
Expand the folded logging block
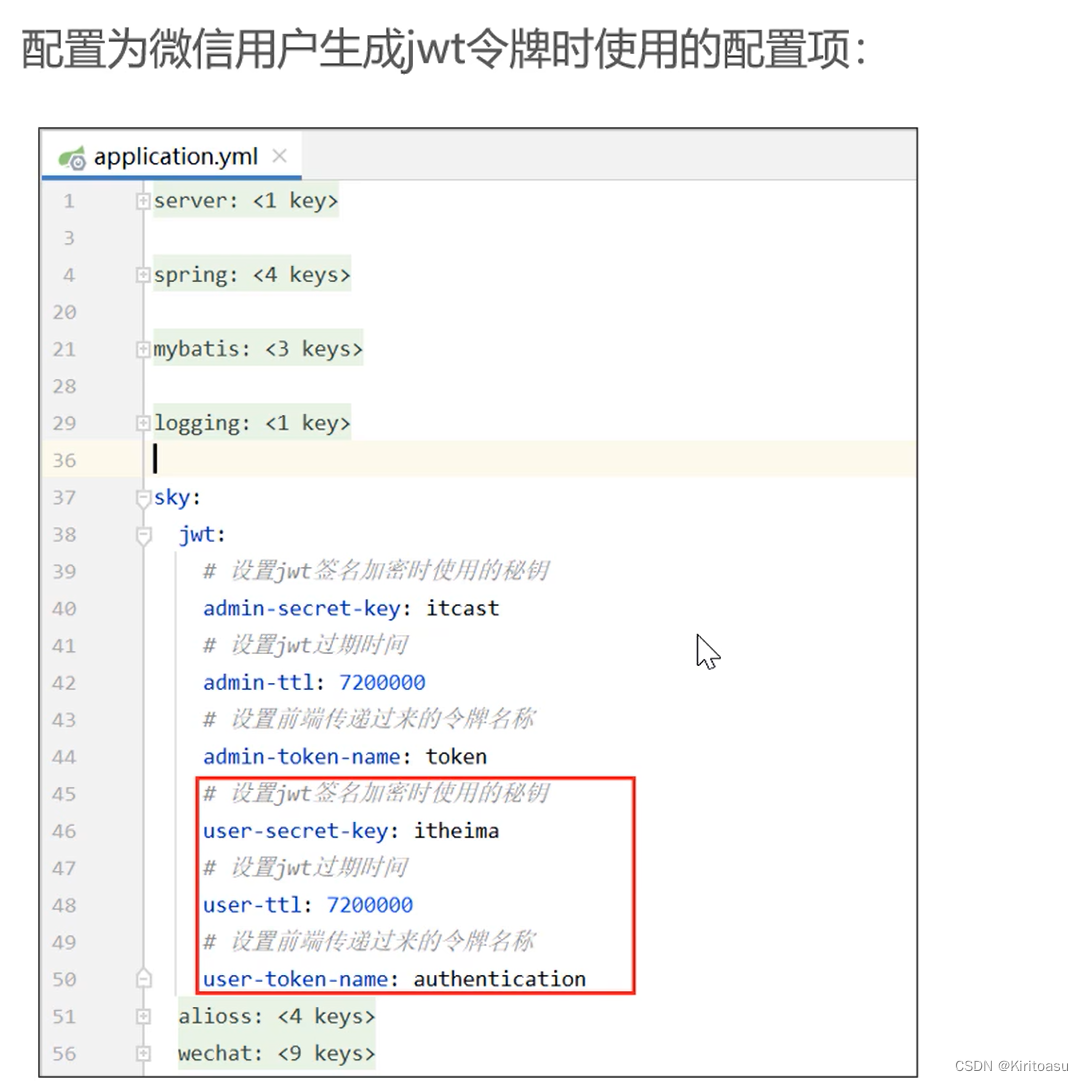(x=142, y=423)
